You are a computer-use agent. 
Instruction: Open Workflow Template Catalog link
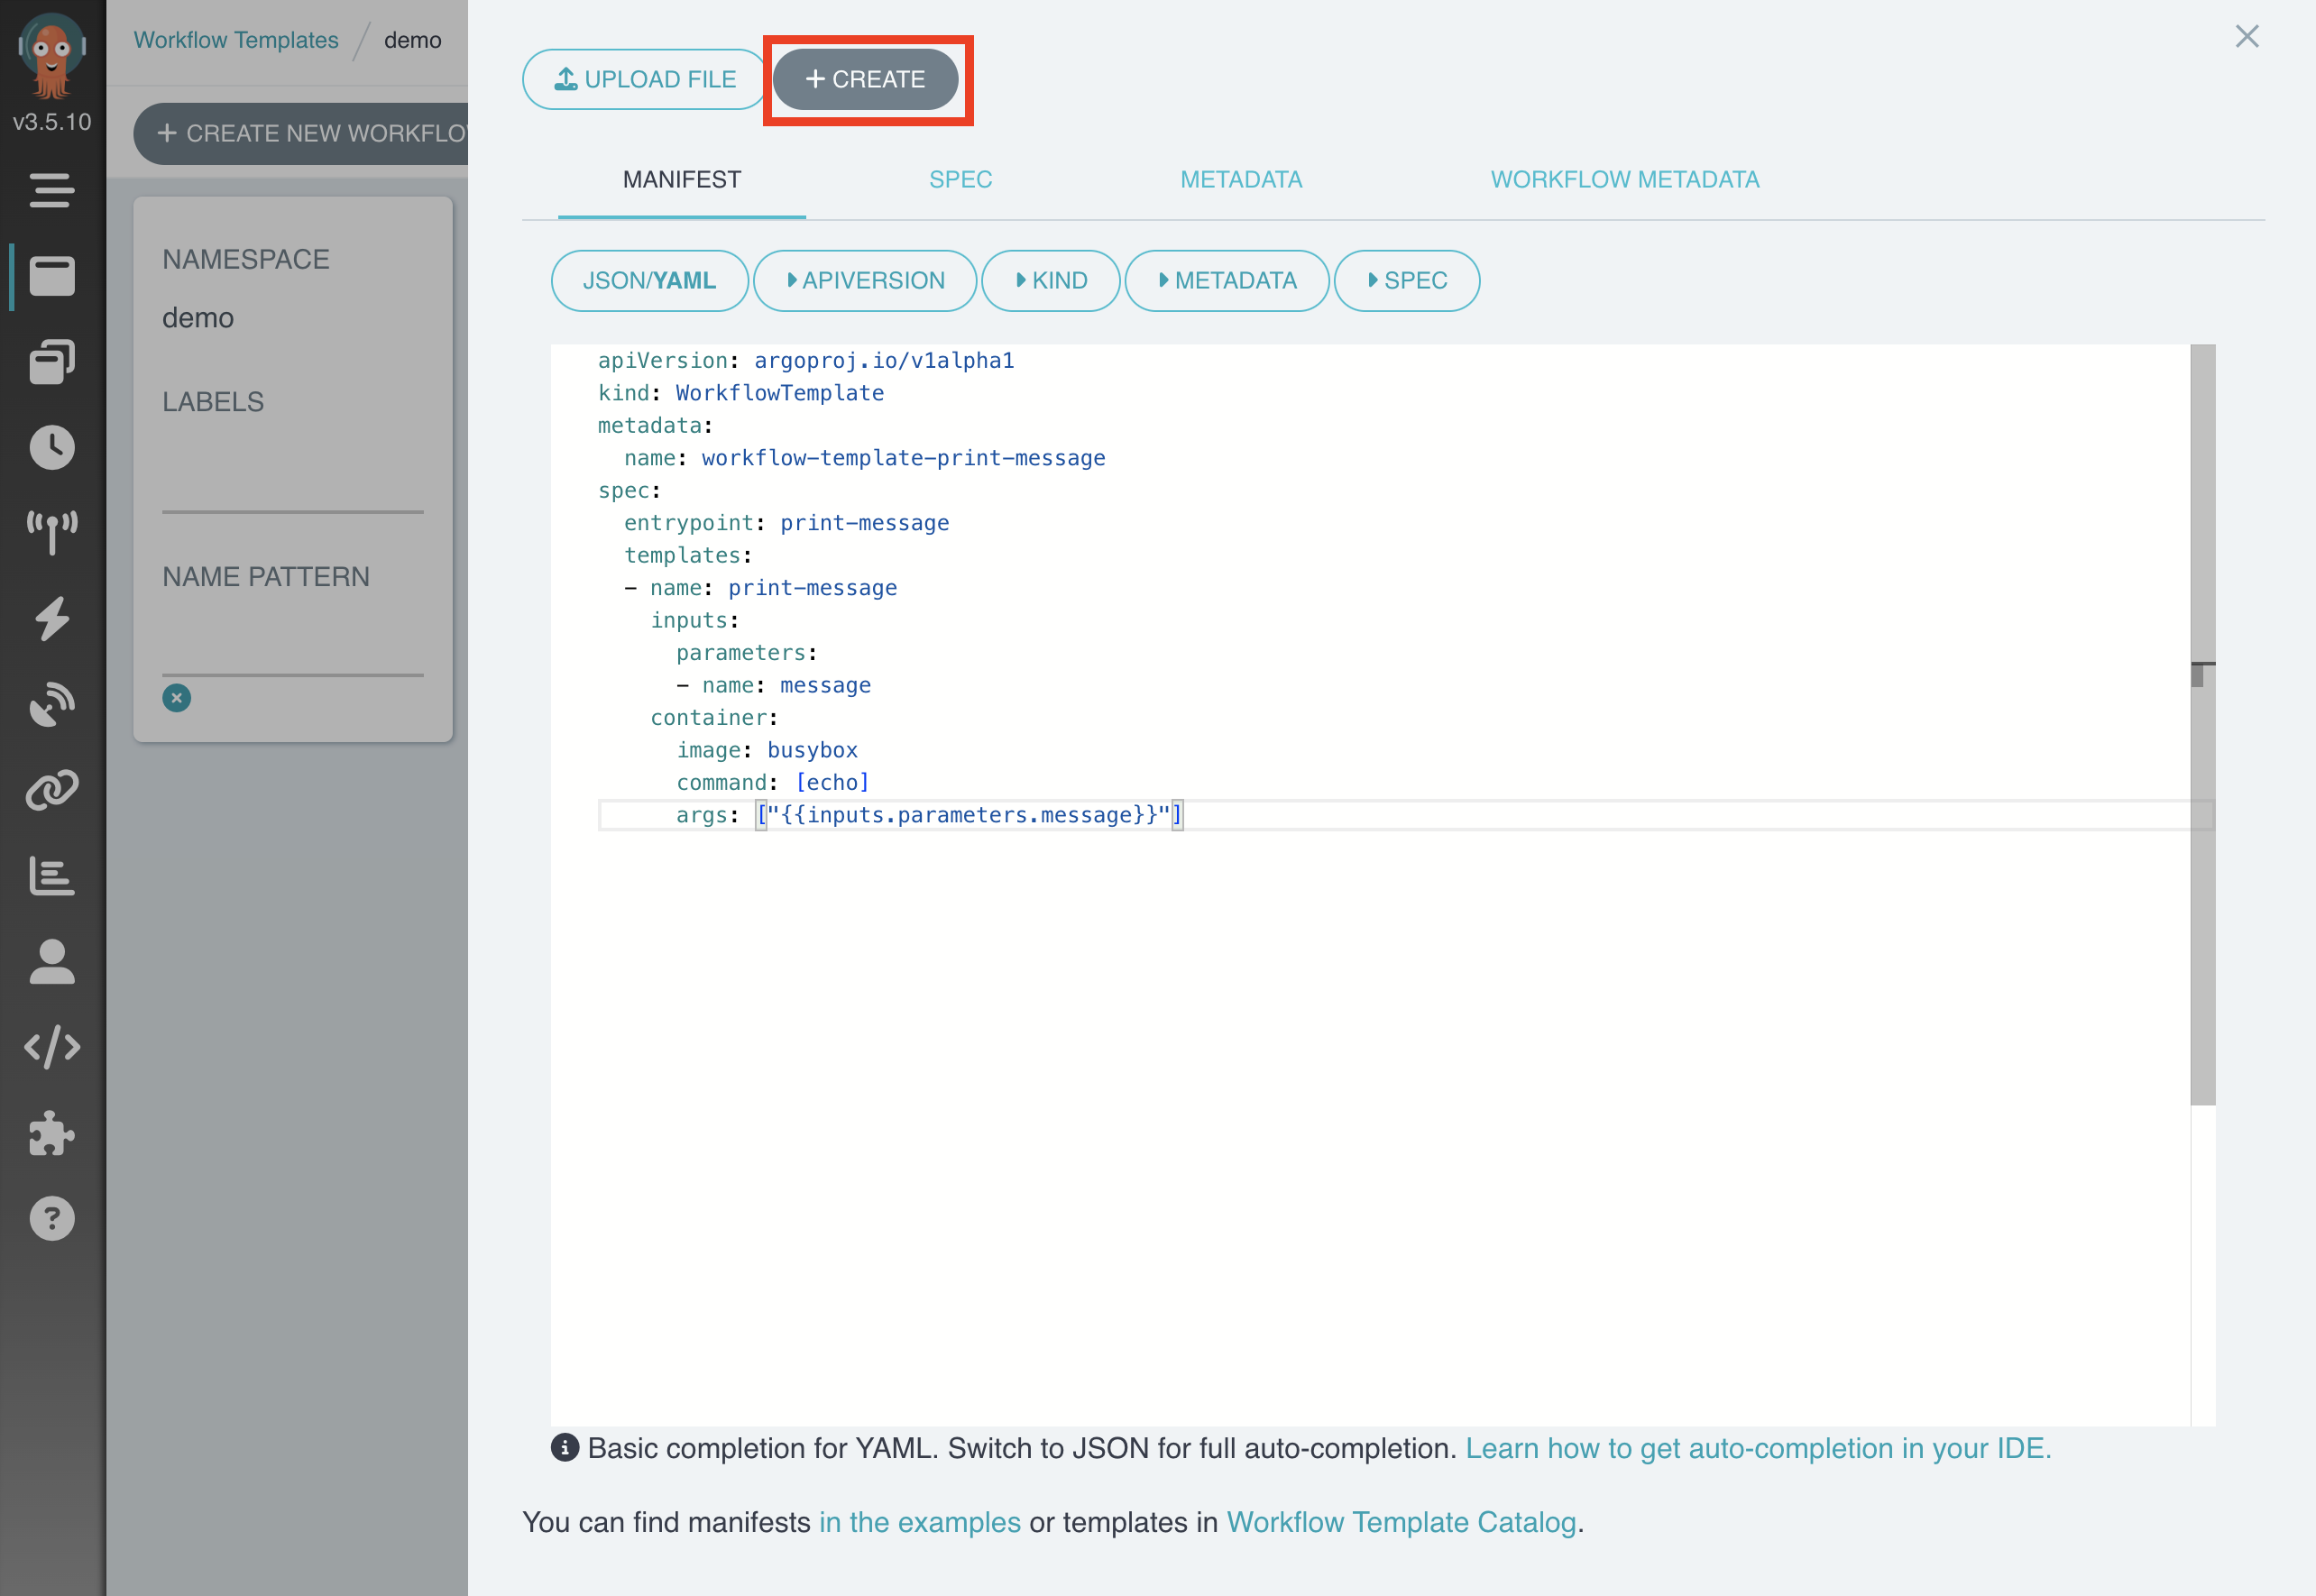(1401, 1522)
